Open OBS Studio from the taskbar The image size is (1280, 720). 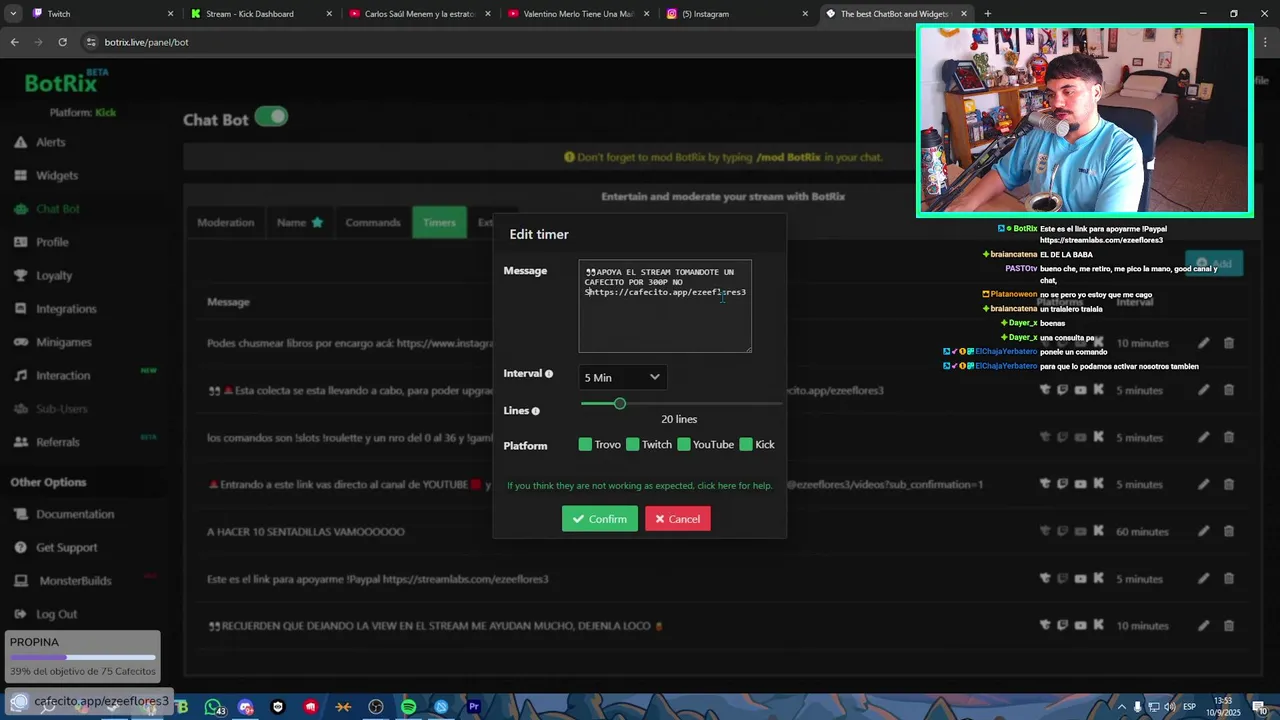coord(376,707)
